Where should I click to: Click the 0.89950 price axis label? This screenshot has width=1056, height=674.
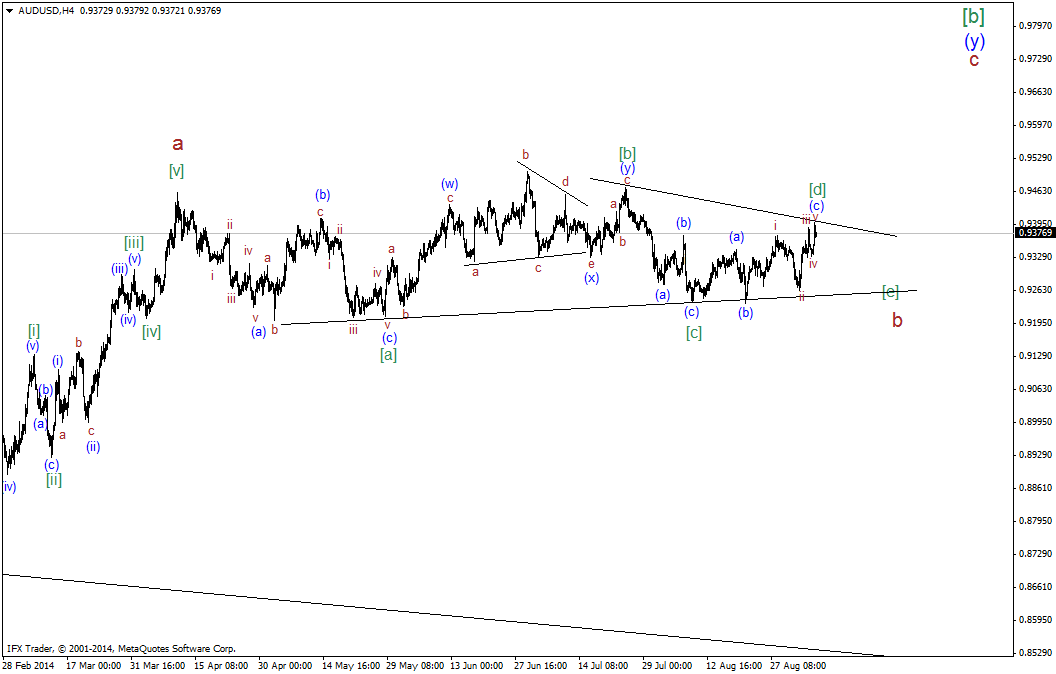[x=1035, y=422]
